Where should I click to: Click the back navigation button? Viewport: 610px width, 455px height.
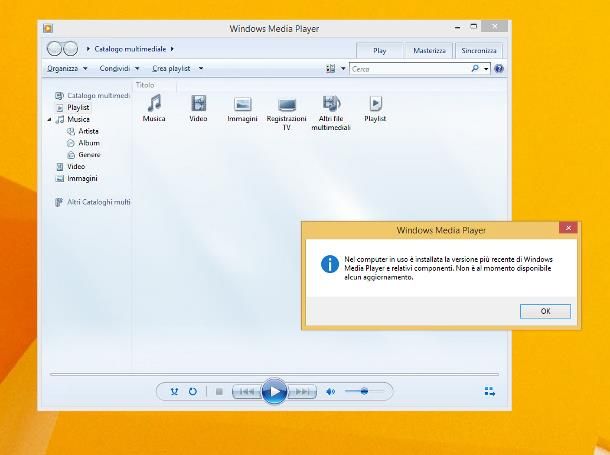point(54,49)
